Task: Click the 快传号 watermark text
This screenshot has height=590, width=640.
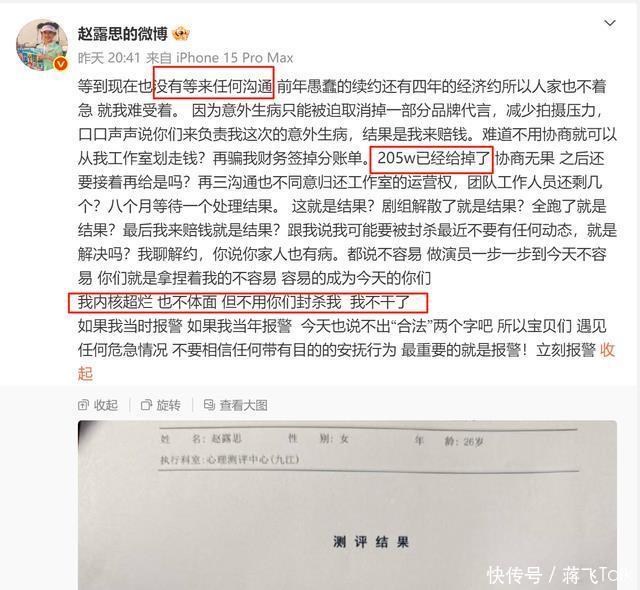Action: click(514, 575)
